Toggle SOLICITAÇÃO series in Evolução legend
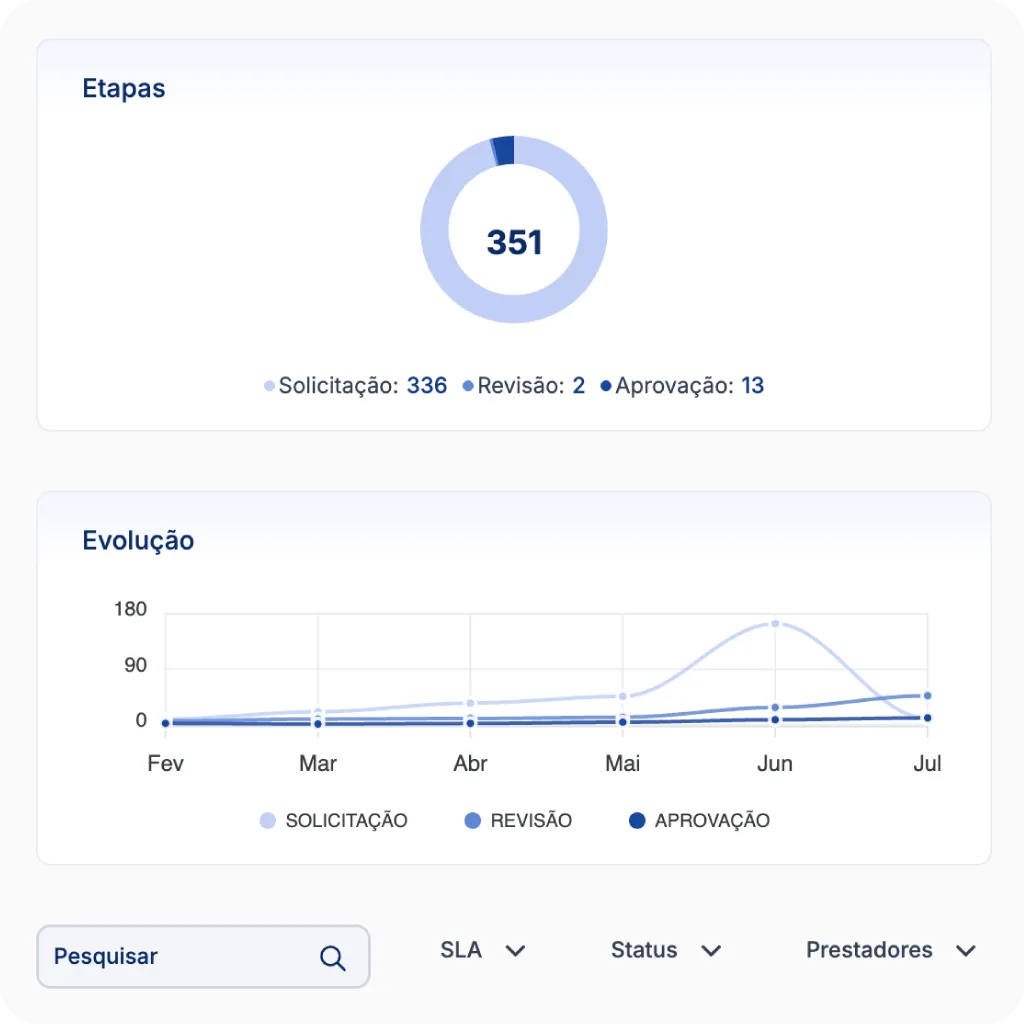The height and width of the screenshot is (1024, 1024). (x=334, y=821)
